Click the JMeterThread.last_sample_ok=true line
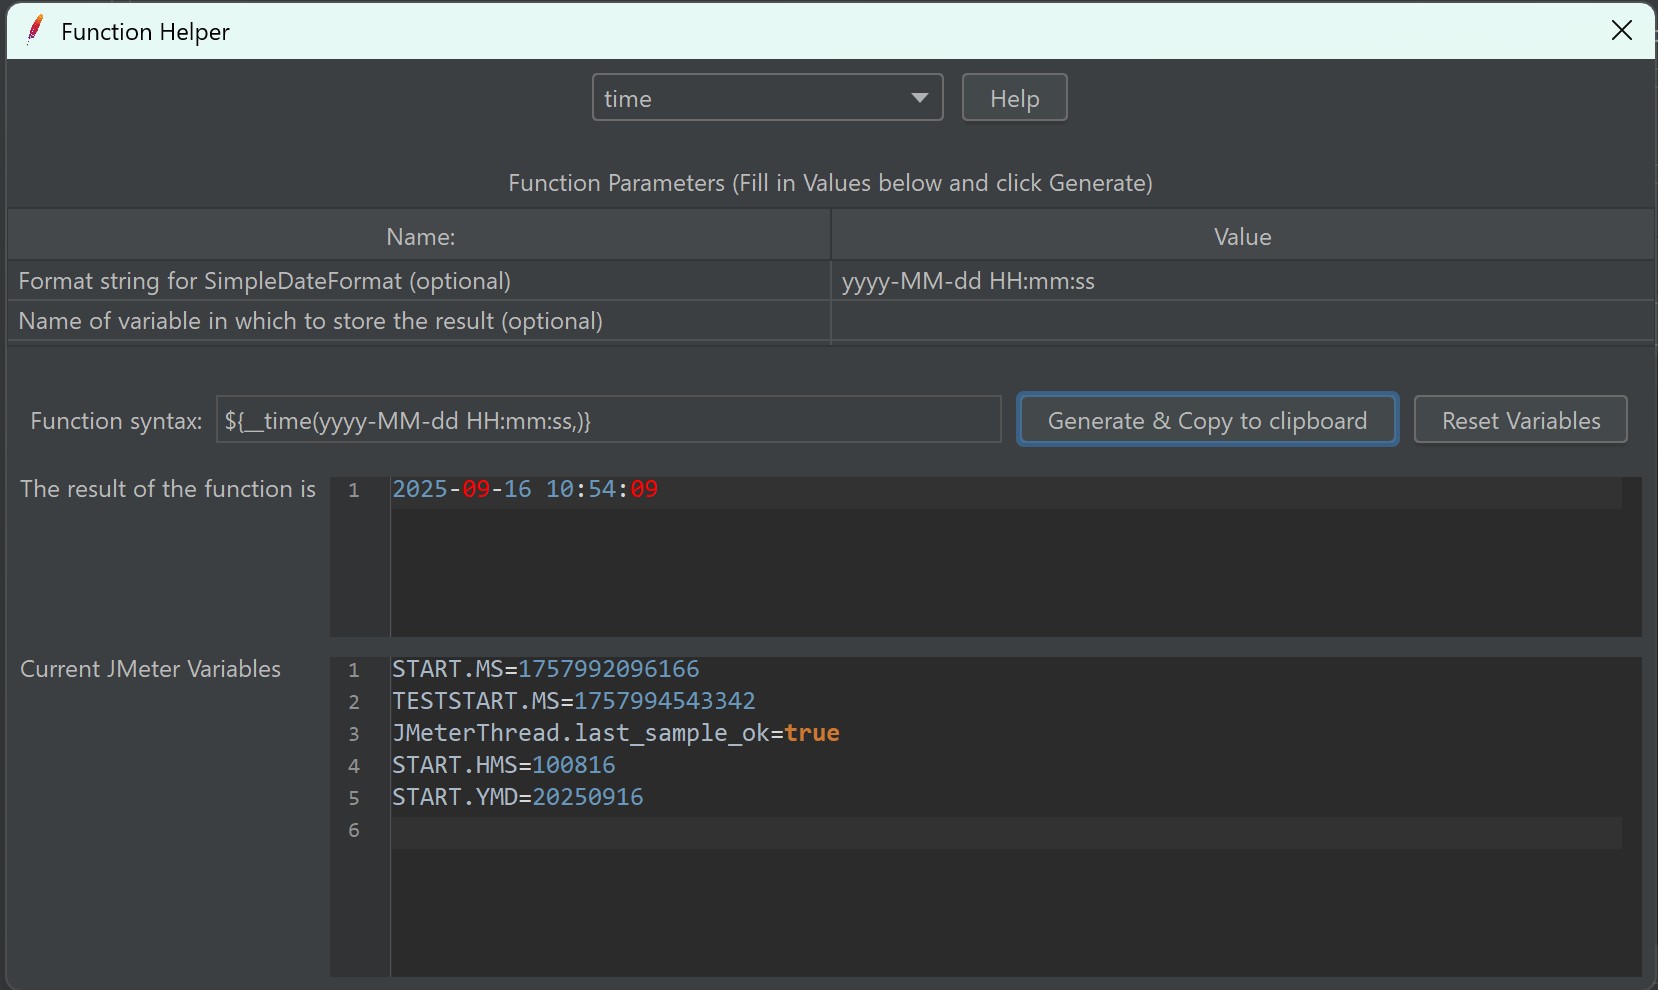The image size is (1658, 990). 615,733
